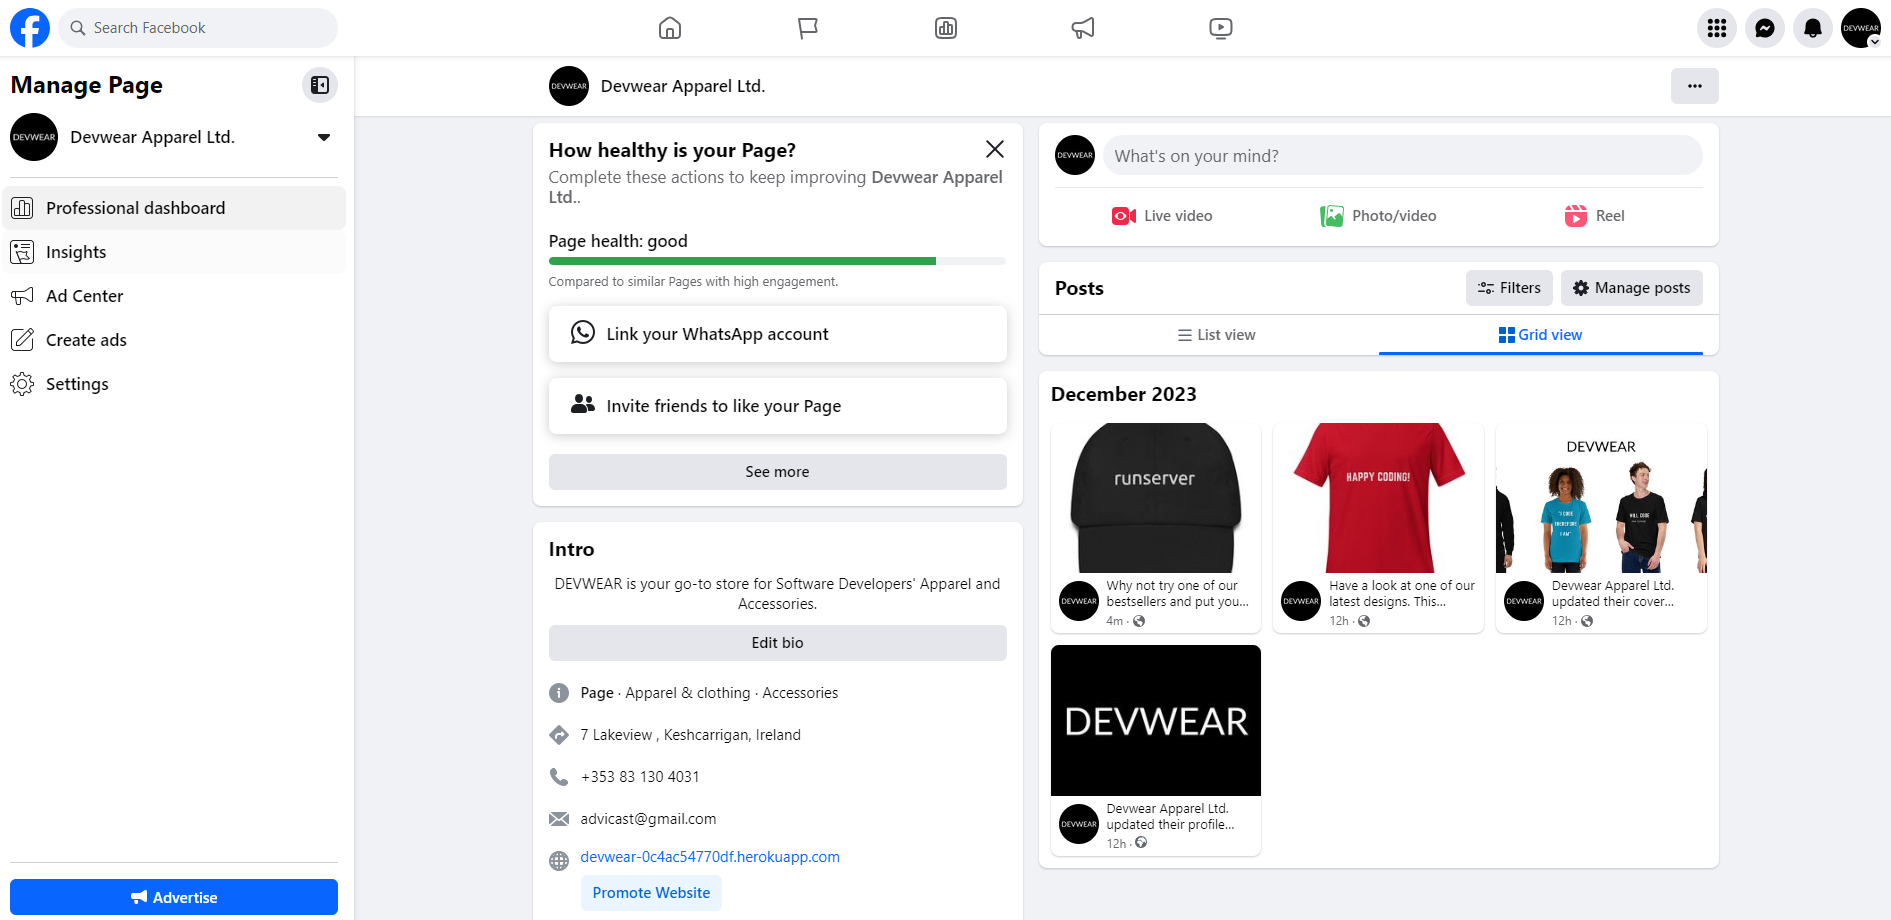
Task: Open the Ad Center megaphone icon in top bar
Action: 1083,28
